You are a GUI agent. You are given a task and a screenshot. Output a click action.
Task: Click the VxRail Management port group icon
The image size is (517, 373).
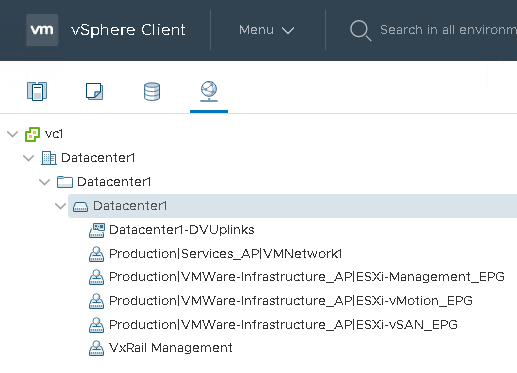coord(96,348)
